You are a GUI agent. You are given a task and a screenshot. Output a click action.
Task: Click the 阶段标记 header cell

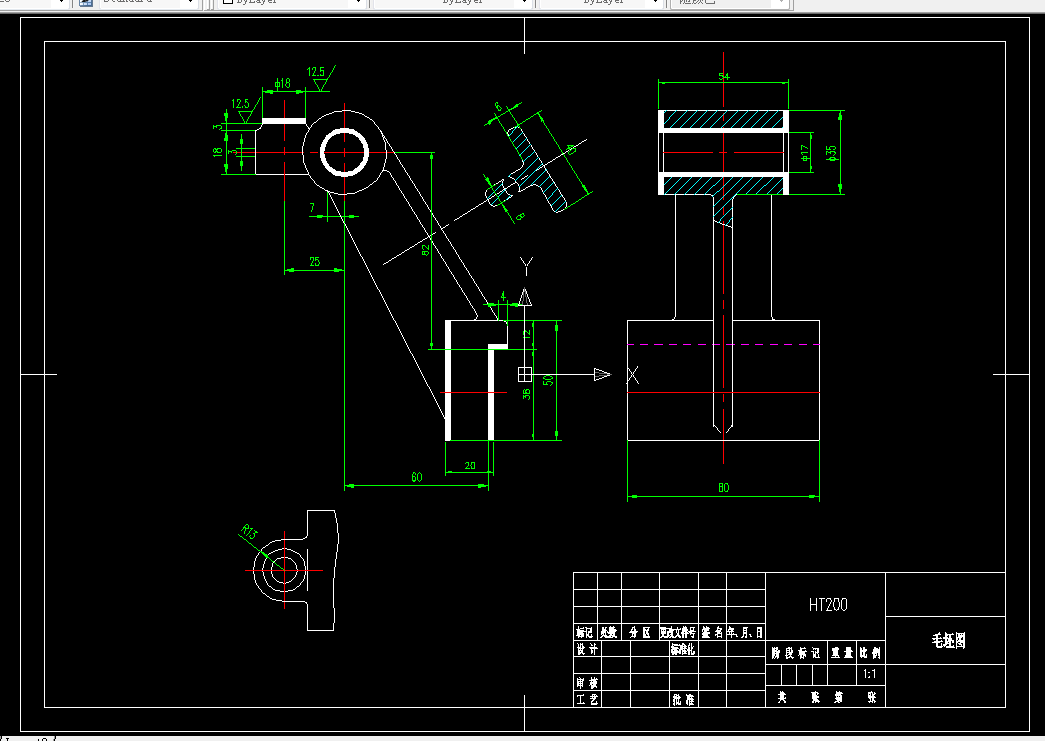point(796,653)
